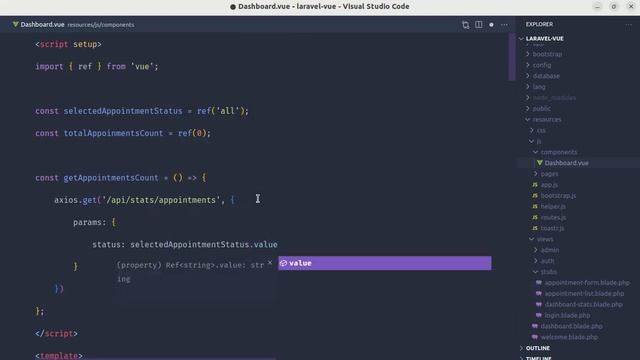Open helper.js file in Explorer
The image size is (640, 360).
pos(553,207)
